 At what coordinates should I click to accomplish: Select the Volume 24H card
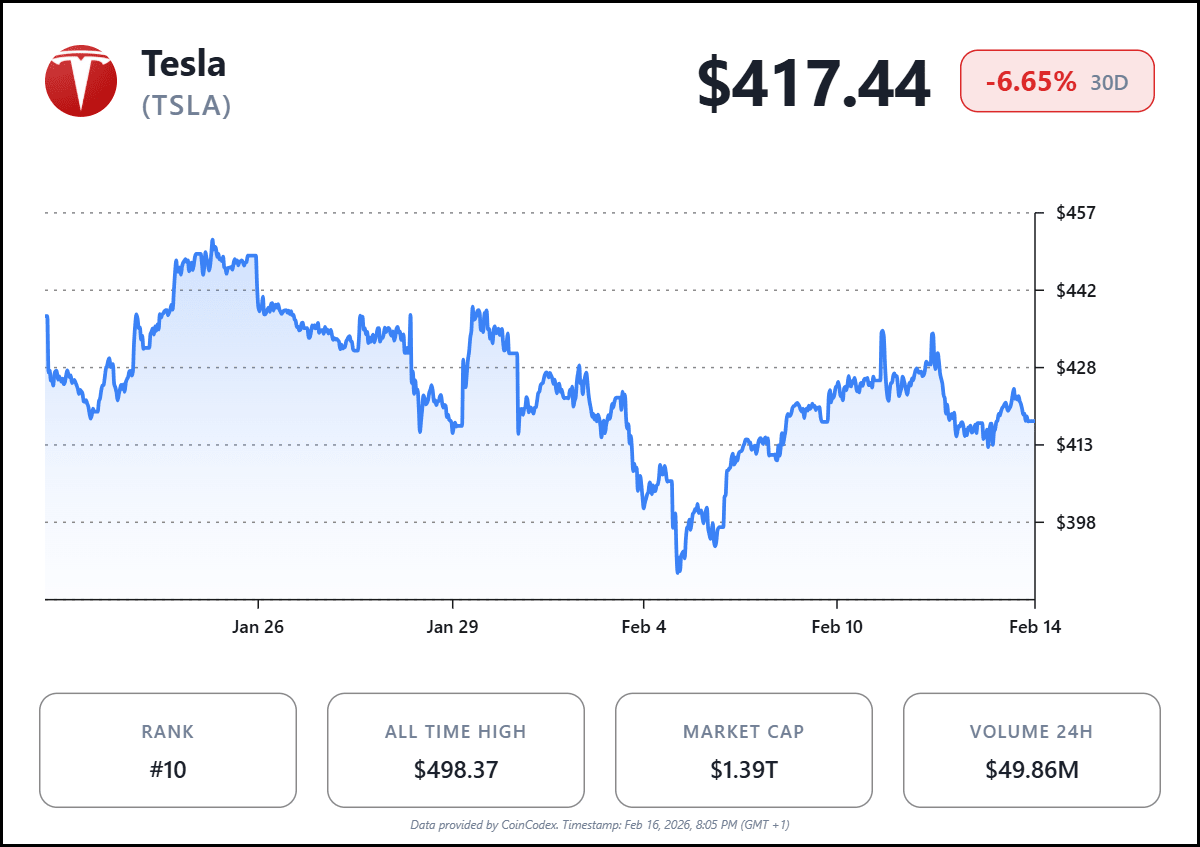coord(1031,750)
